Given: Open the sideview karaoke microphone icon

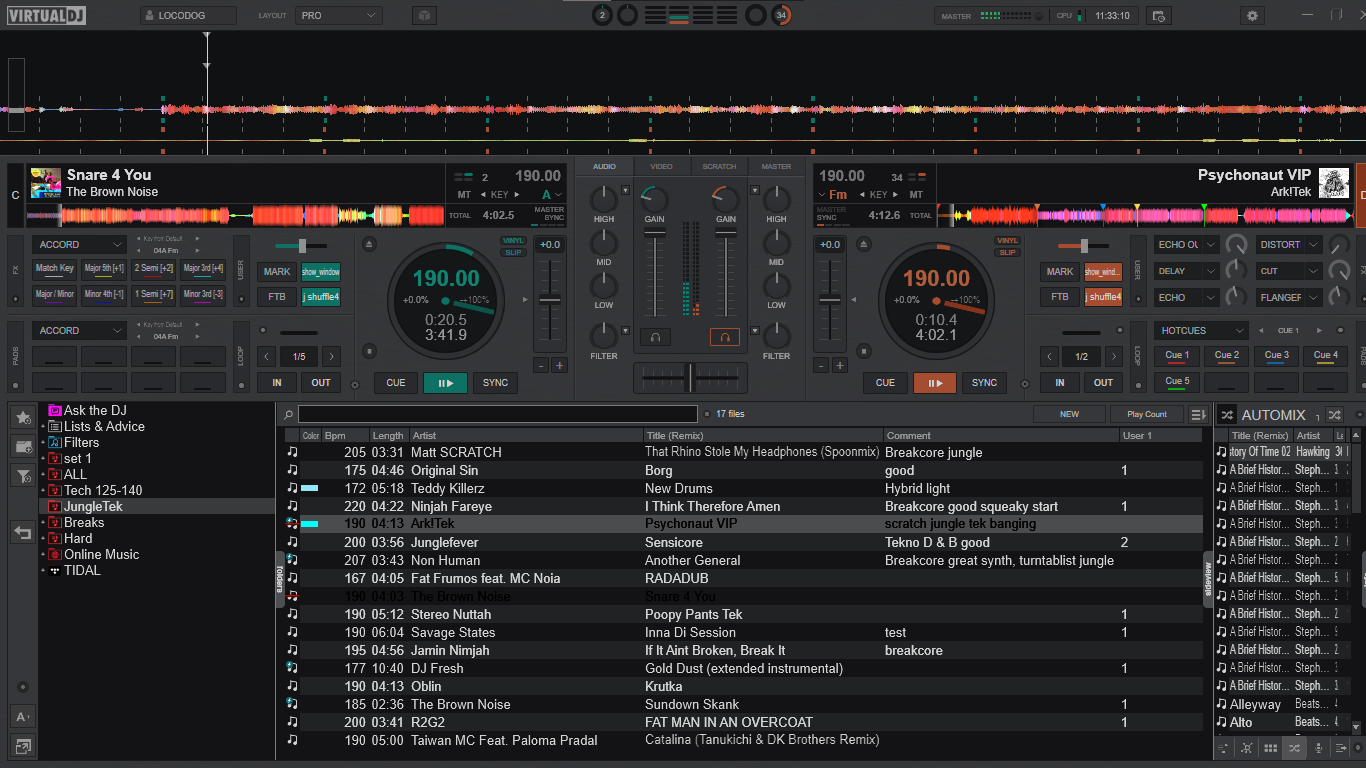Looking at the screenshot, I should pos(1318,747).
